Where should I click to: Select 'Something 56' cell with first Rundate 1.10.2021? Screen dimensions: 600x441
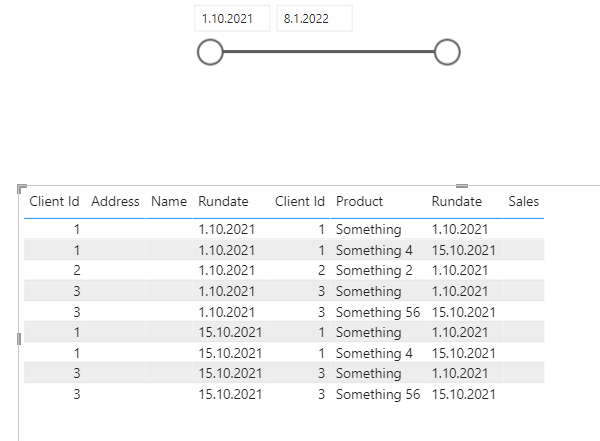(378, 312)
